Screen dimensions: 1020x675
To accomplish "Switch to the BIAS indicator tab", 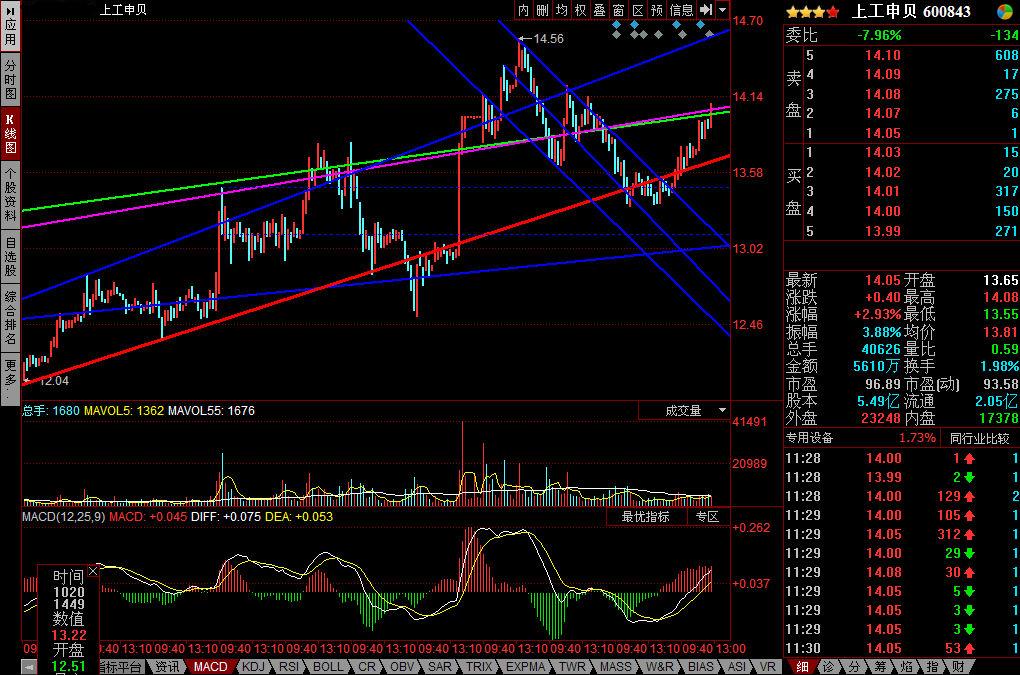I will tap(701, 667).
